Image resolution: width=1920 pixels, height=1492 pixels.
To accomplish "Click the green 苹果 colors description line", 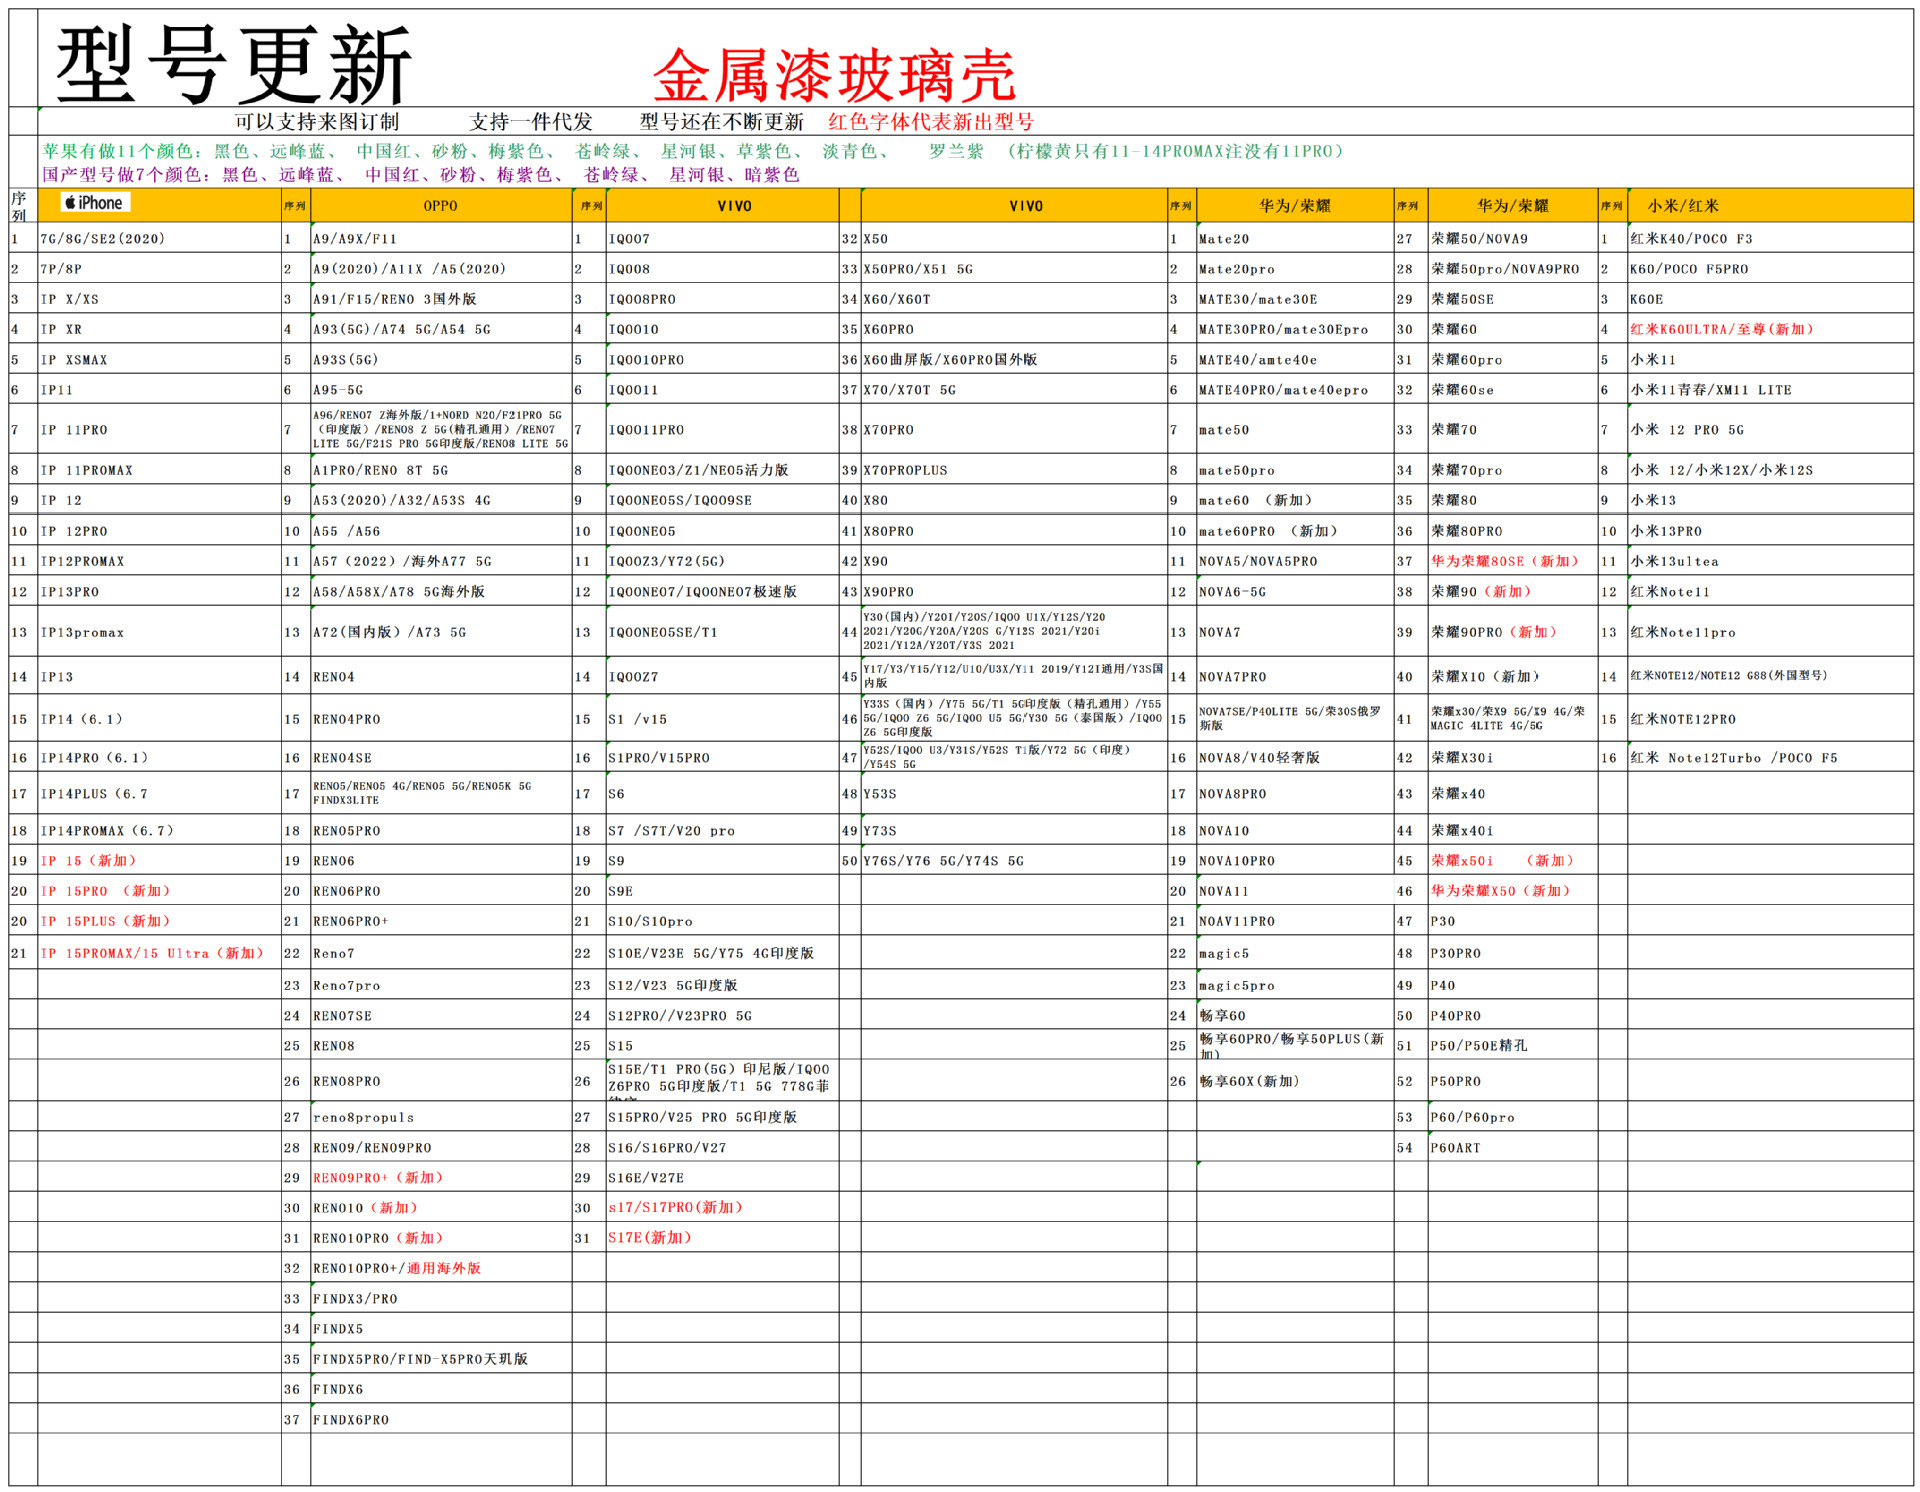I will click(690, 151).
